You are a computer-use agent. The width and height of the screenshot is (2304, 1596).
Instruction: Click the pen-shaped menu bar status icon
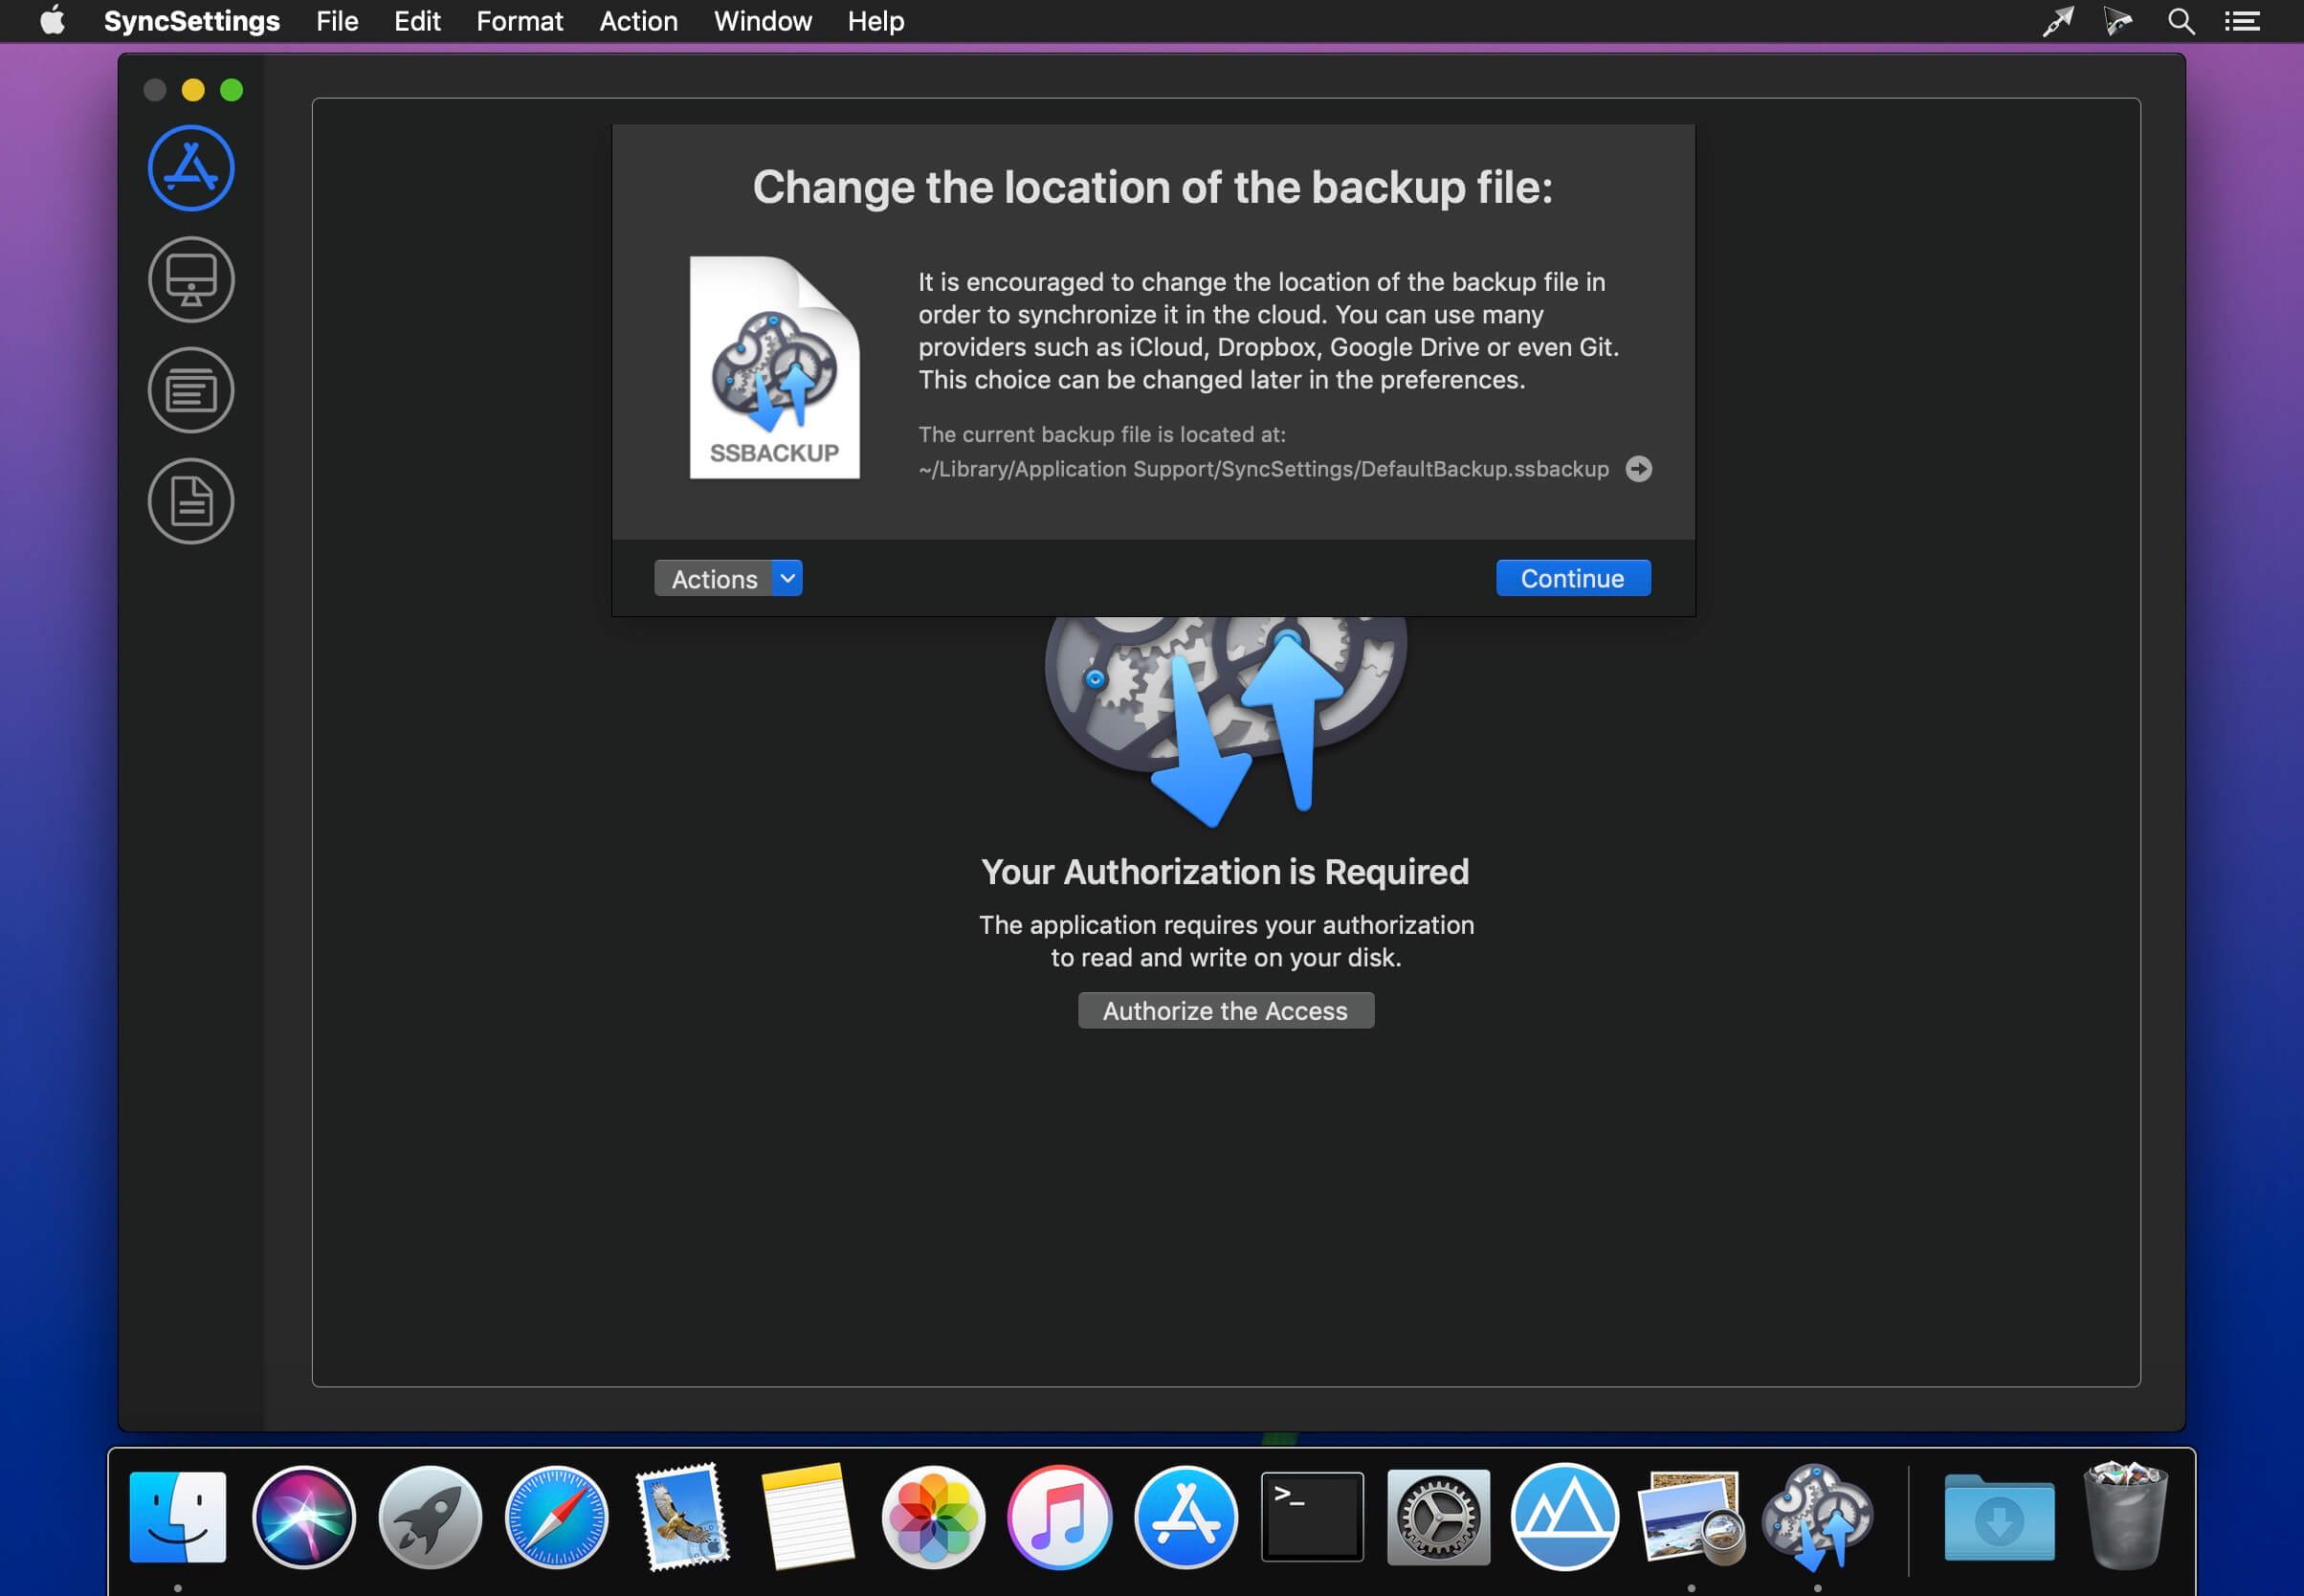pos(2057,21)
